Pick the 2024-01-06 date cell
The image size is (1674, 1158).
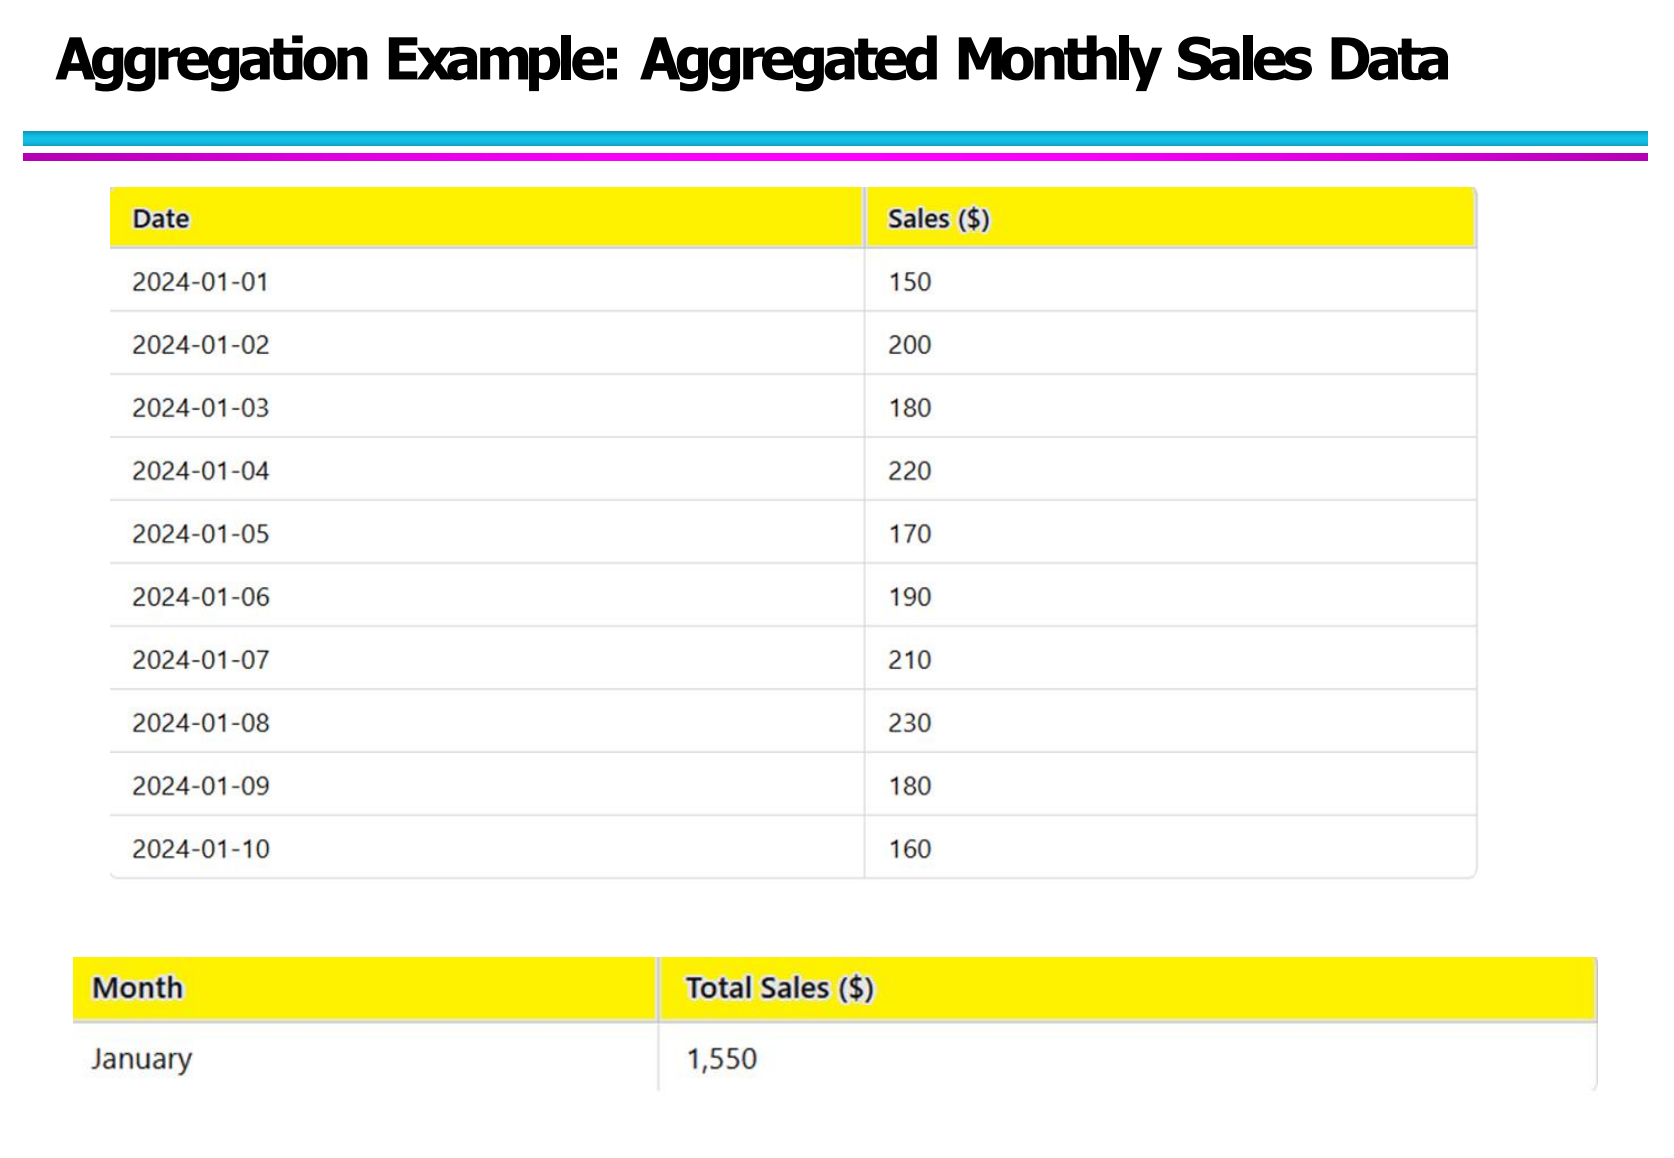(200, 597)
